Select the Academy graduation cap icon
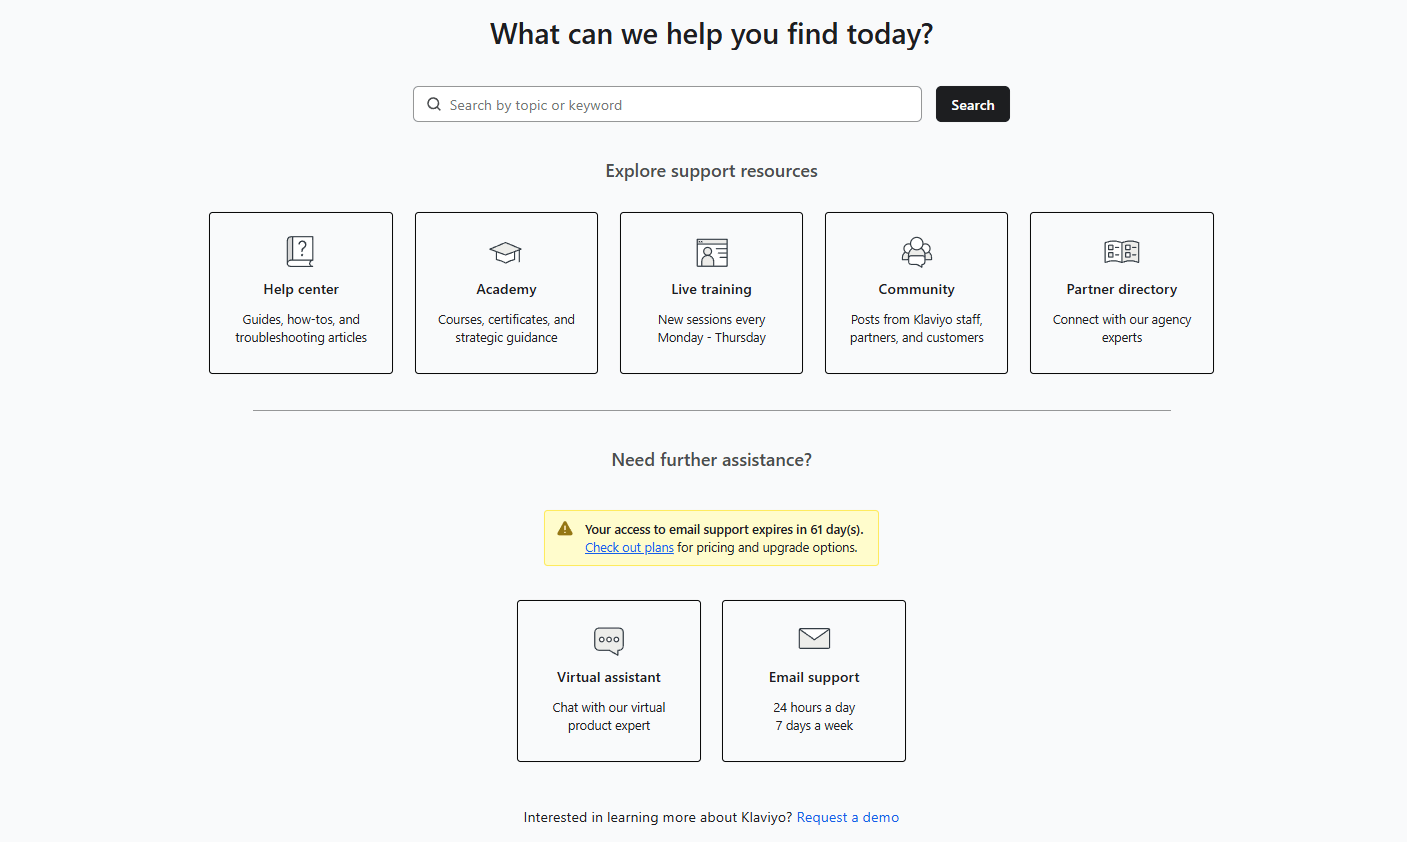The height and width of the screenshot is (842, 1407). pos(505,252)
